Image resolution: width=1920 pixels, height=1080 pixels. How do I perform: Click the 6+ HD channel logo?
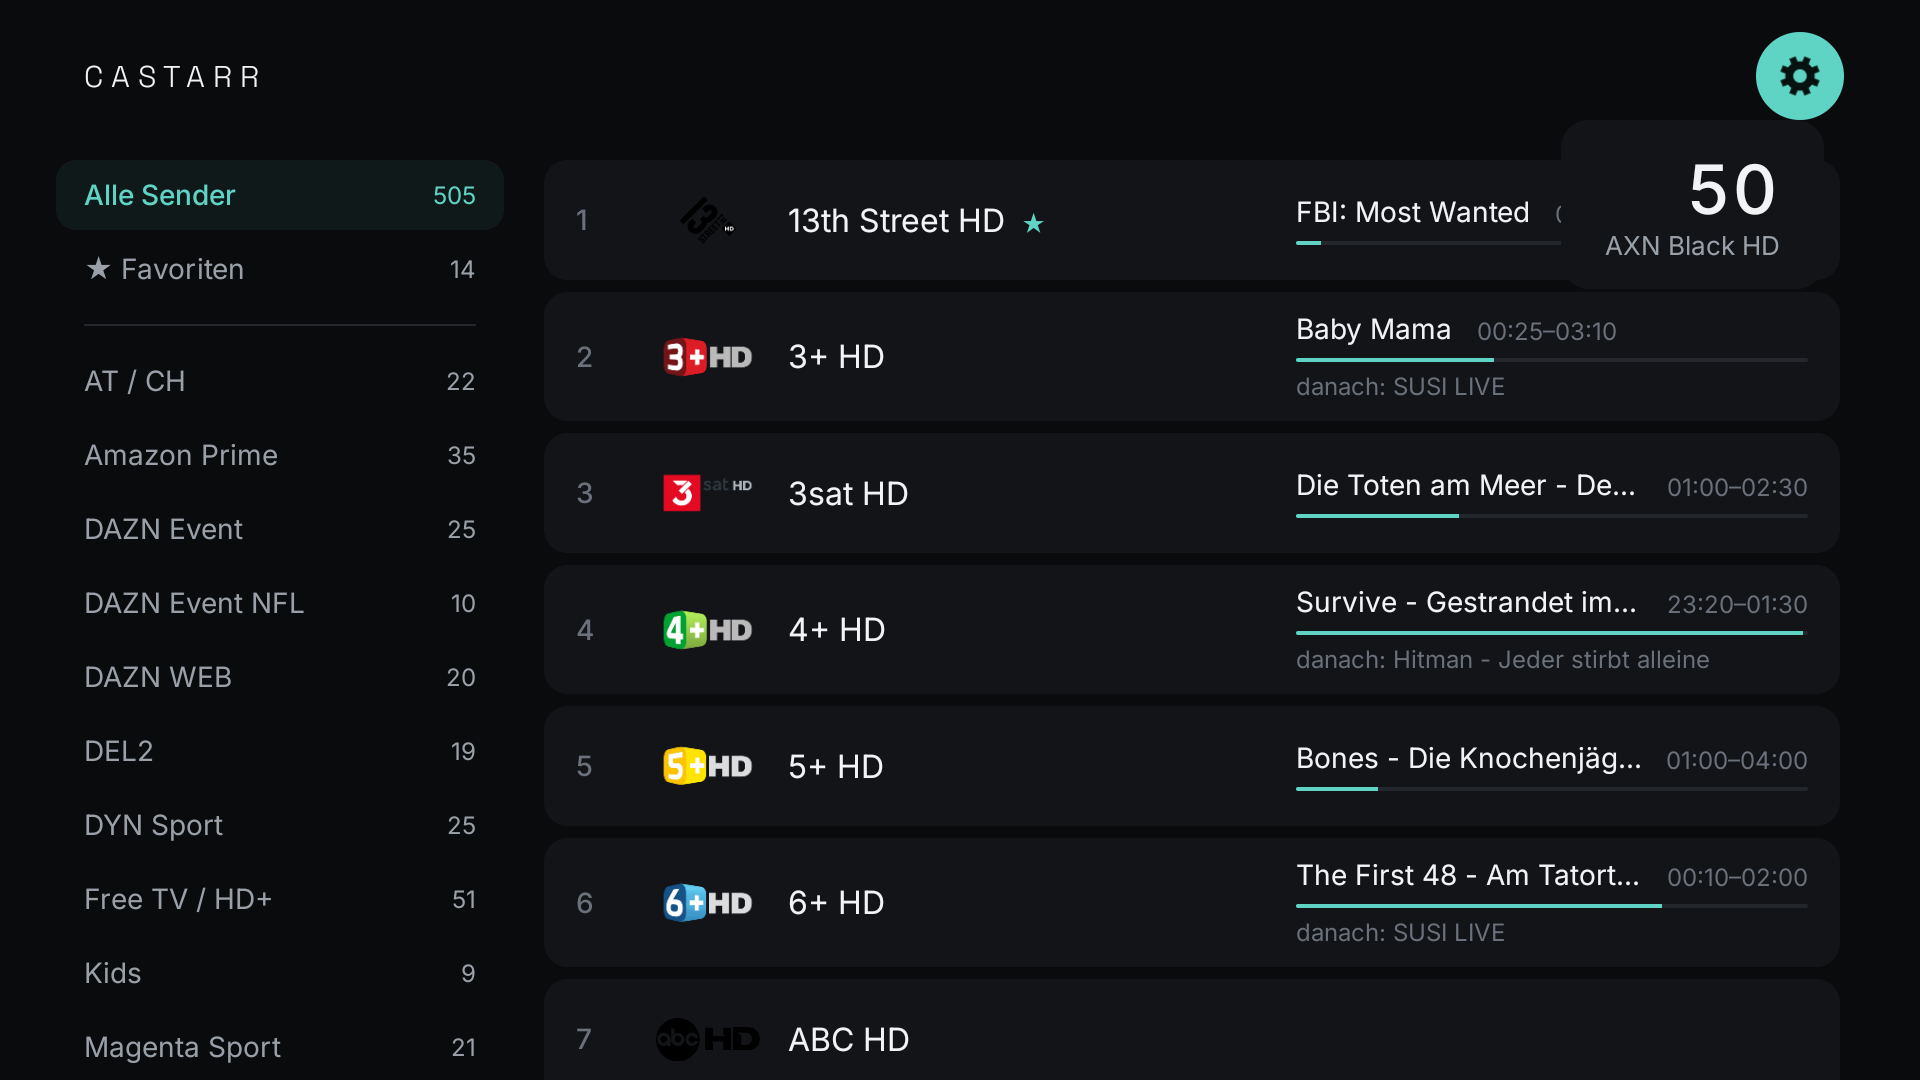click(707, 903)
